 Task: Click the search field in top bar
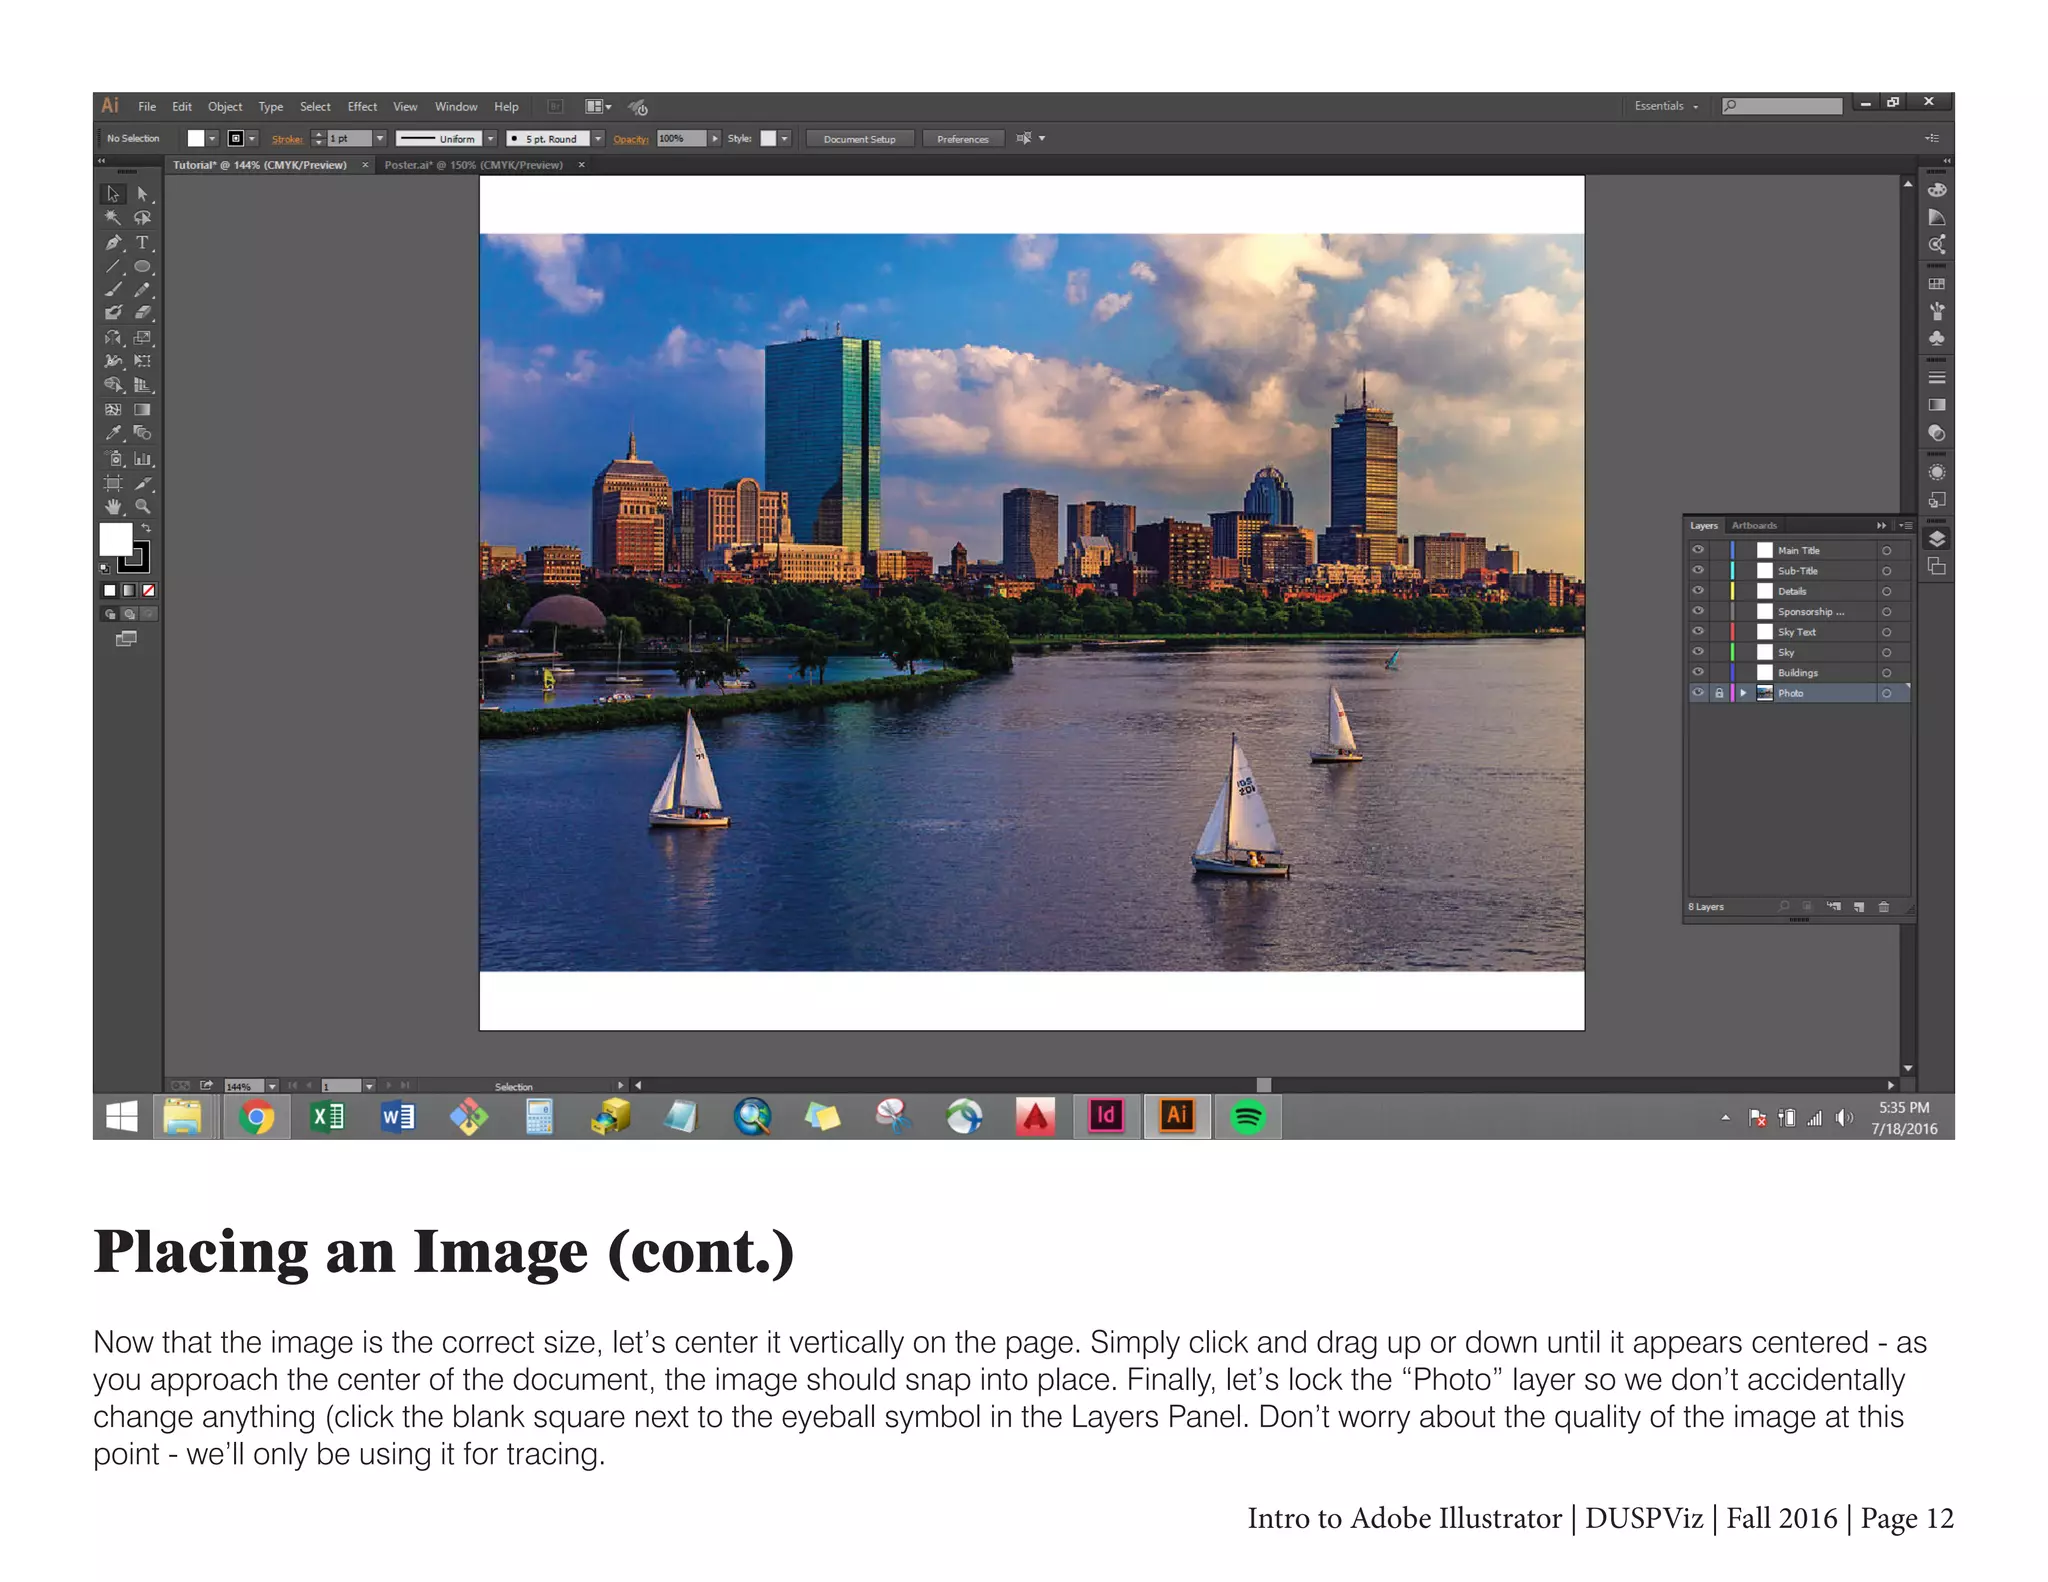tap(1782, 106)
